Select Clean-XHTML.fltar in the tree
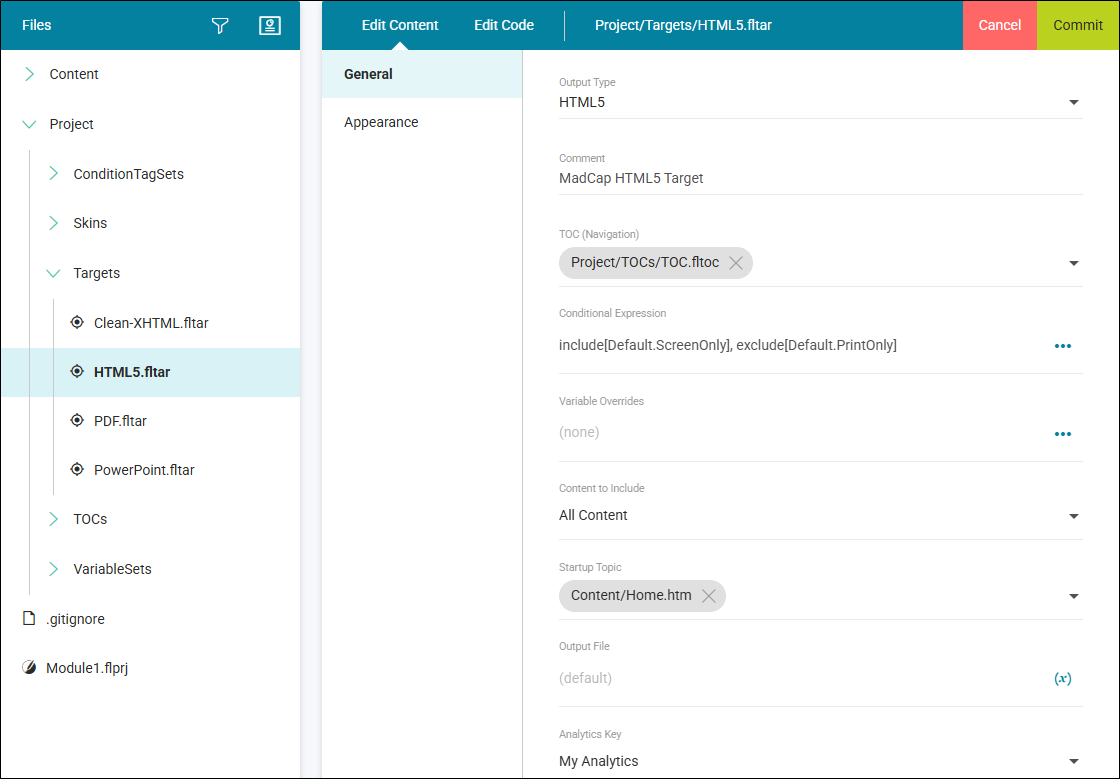The height and width of the screenshot is (779, 1120). click(151, 323)
